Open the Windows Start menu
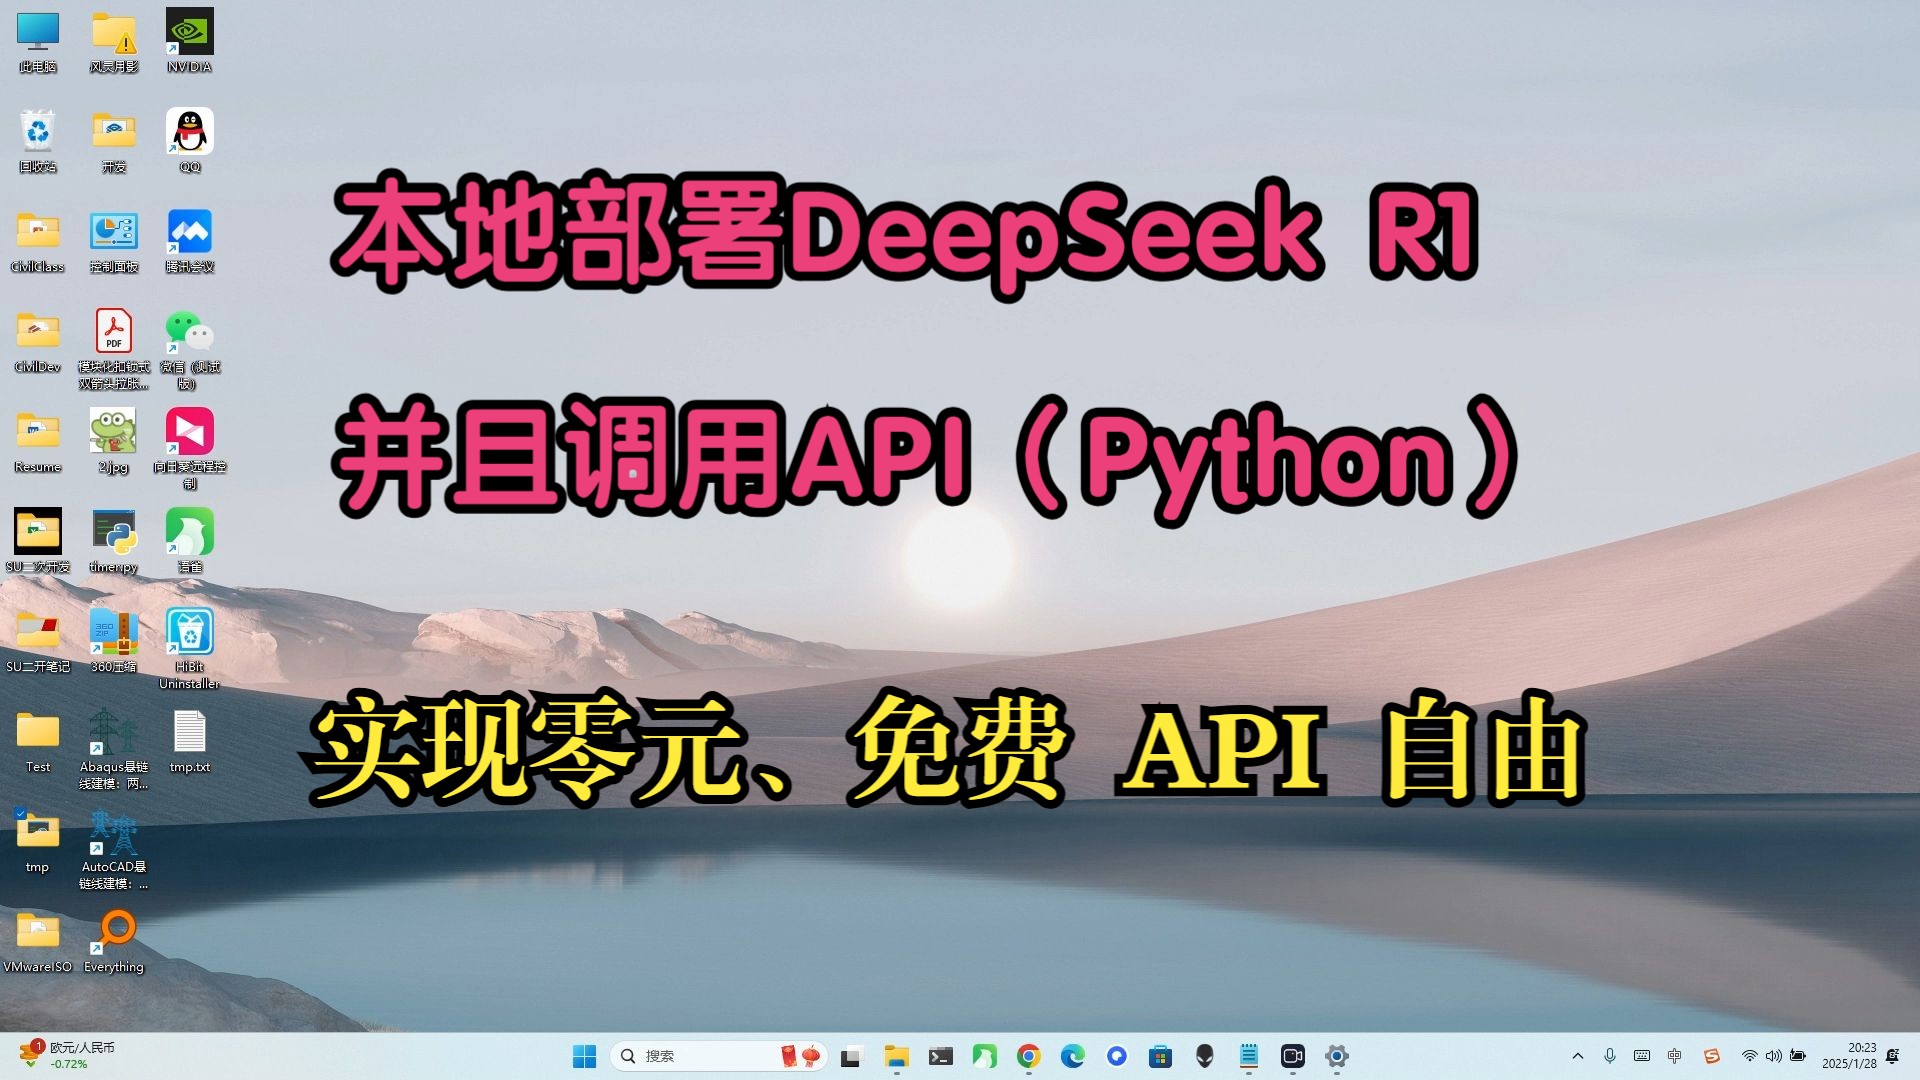The width and height of the screenshot is (1920, 1080). click(584, 1056)
